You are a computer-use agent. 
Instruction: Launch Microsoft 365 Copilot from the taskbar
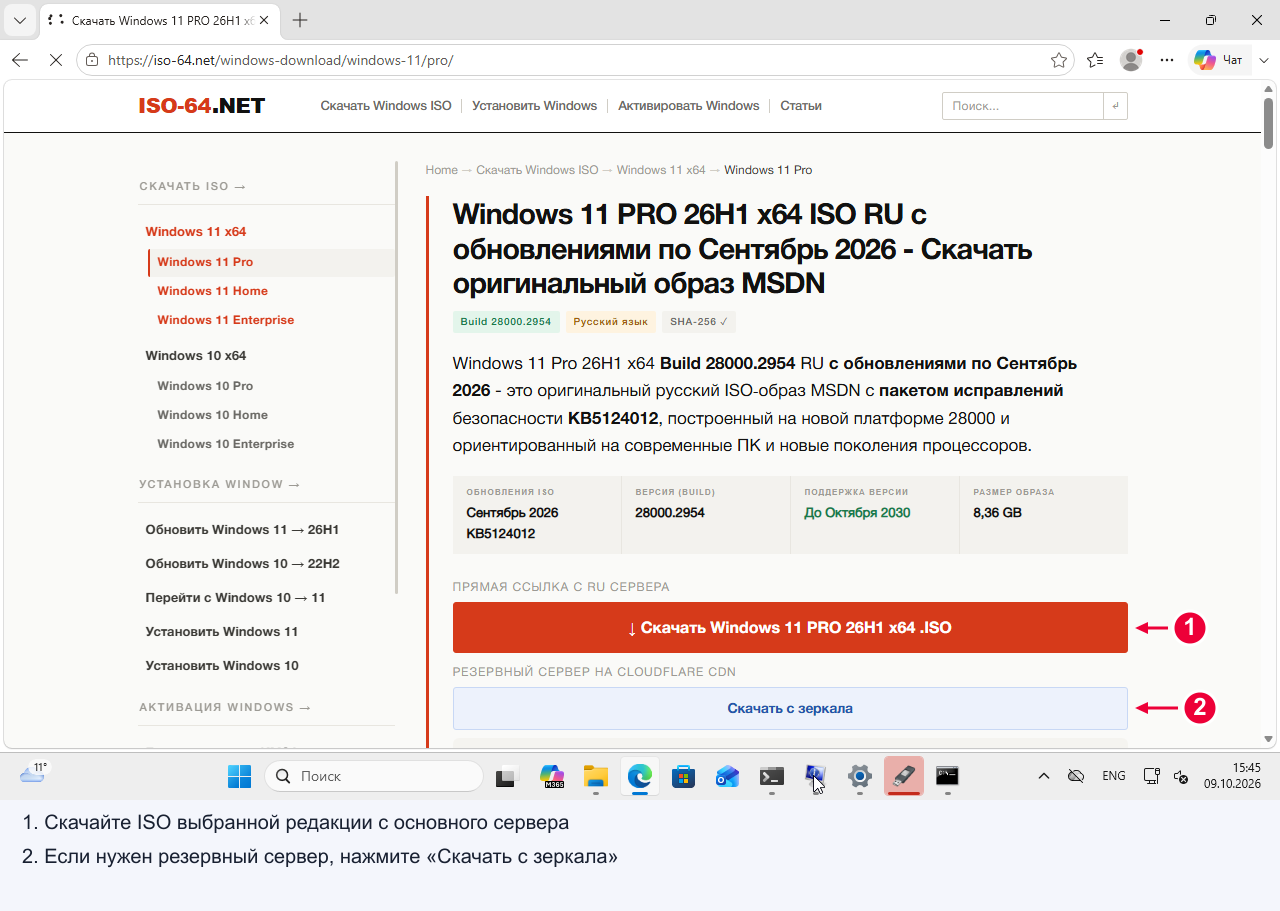click(551, 776)
